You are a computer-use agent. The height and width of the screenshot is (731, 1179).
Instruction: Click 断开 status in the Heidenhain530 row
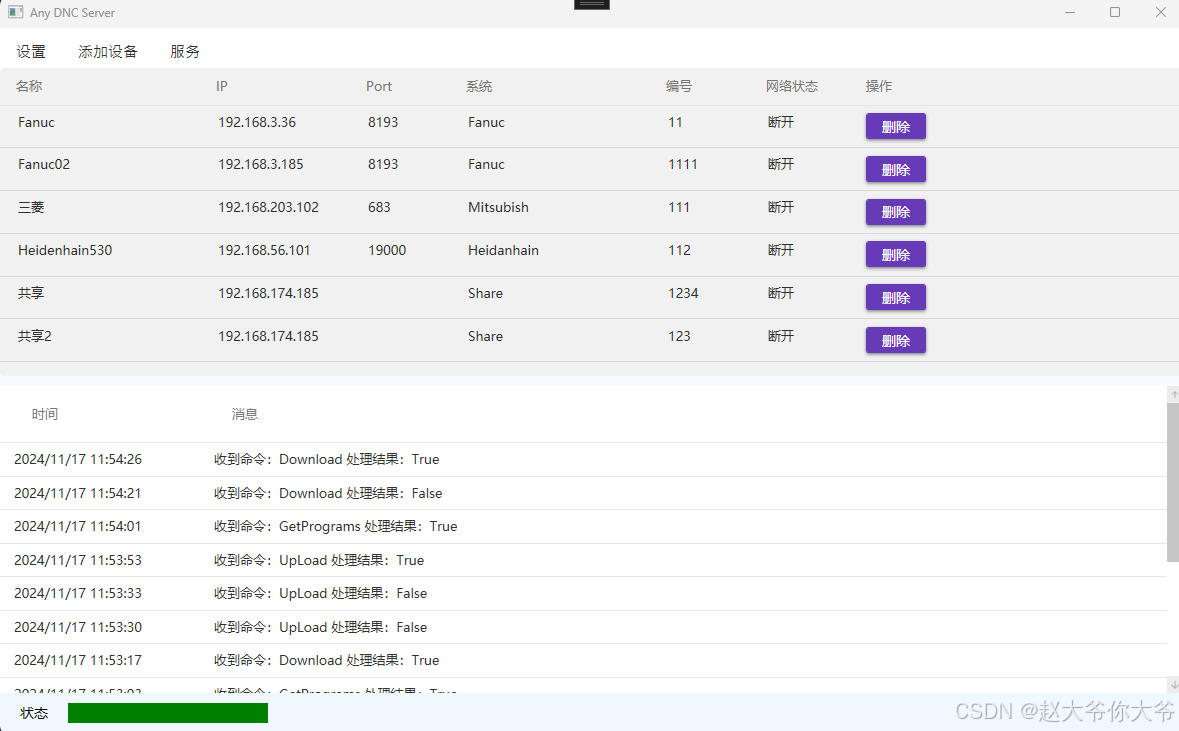coord(780,250)
